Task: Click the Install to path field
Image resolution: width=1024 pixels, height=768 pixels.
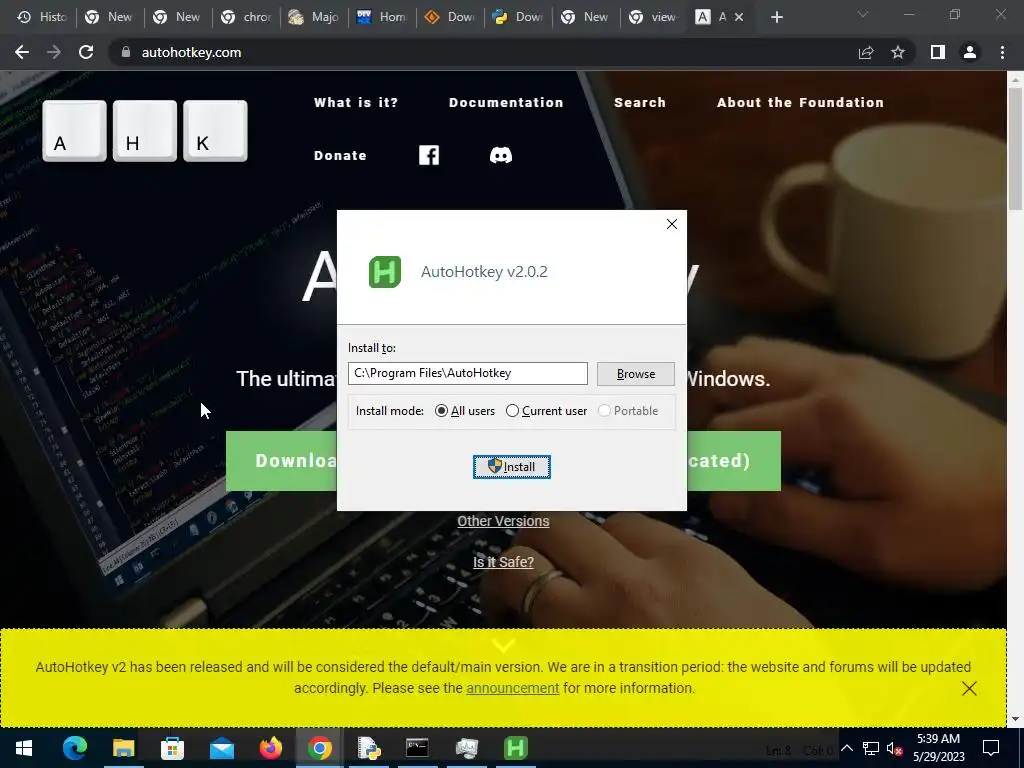Action: [468, 374]
